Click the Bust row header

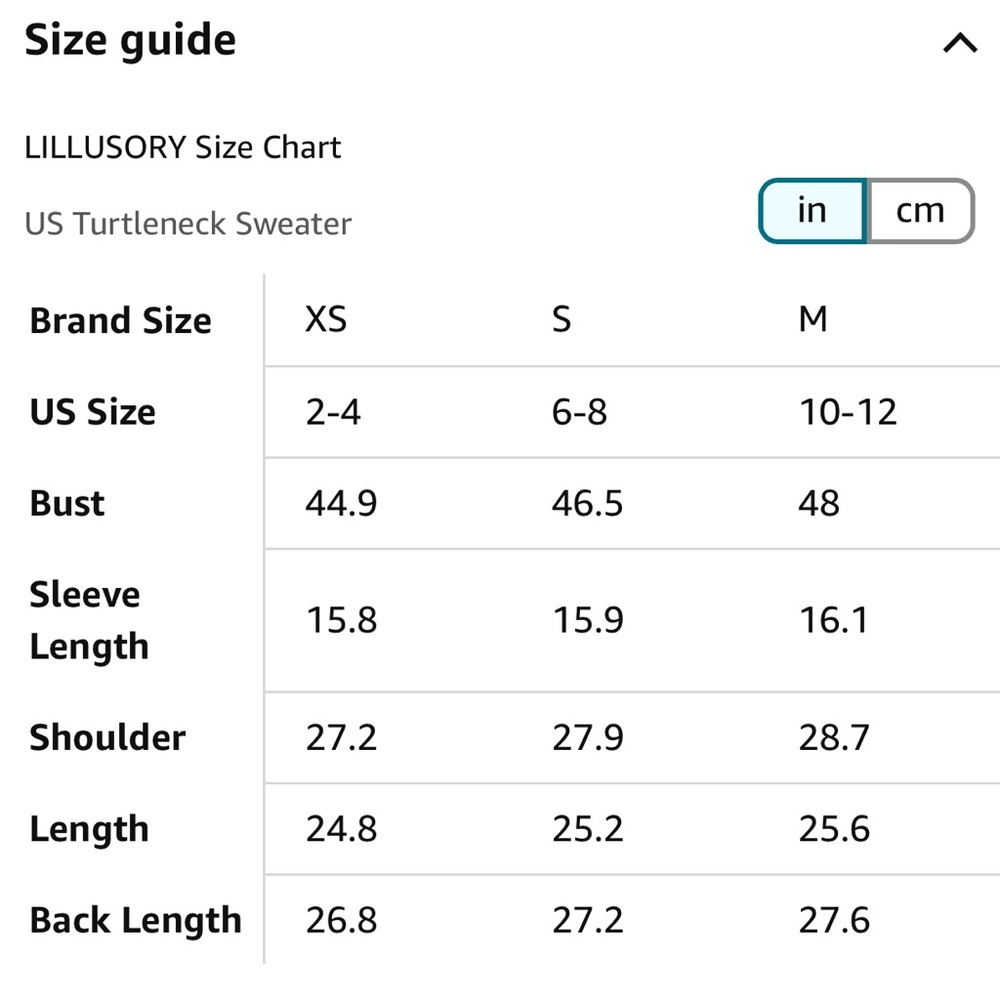pyautogui.click(x=67, y=503)
